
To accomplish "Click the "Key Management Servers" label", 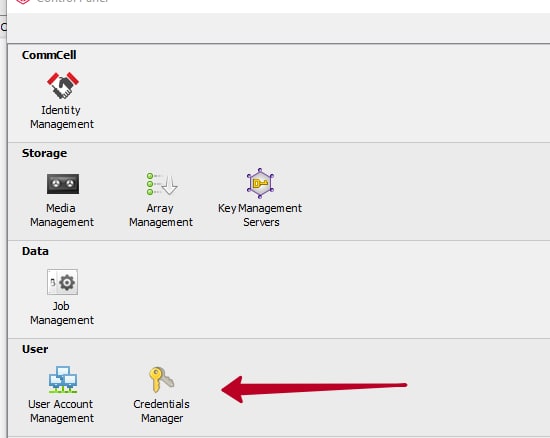I will coord(260,215).
